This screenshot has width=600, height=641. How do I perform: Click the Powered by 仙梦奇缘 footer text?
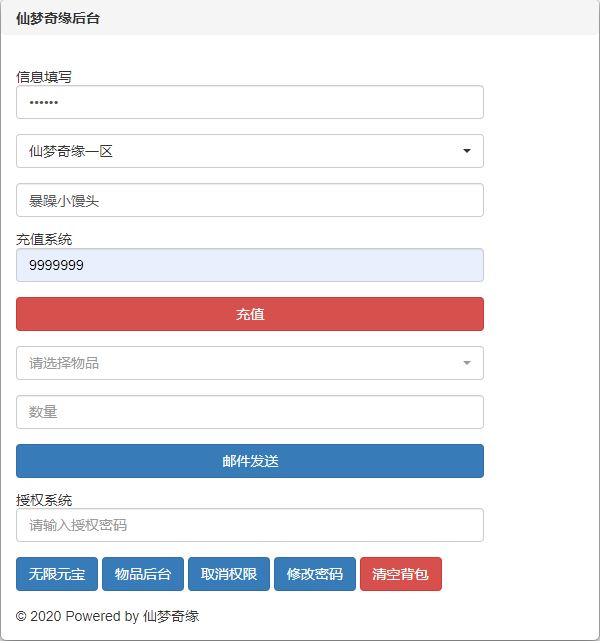click(108, 616)
